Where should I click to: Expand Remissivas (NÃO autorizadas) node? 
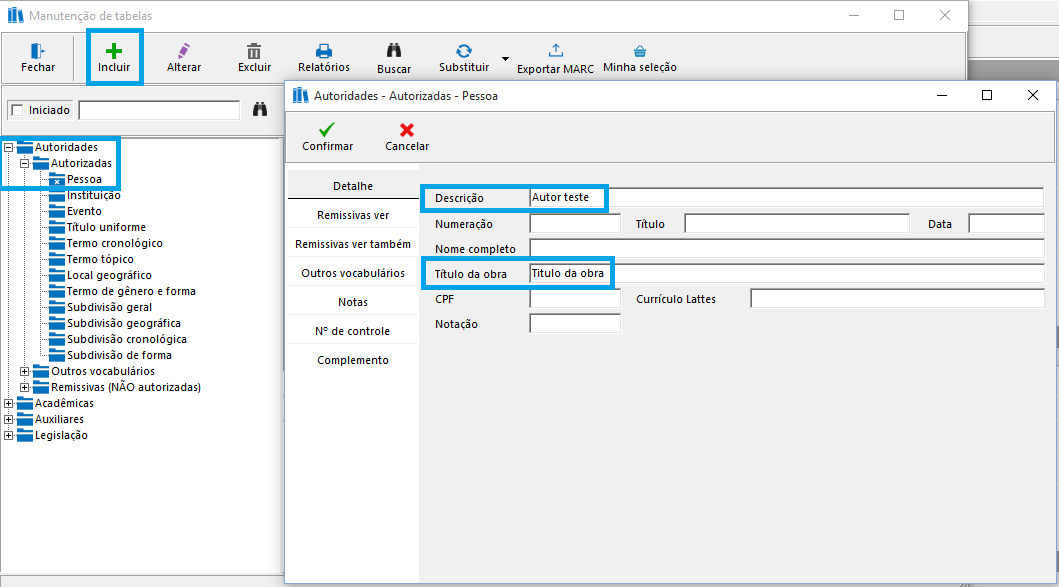tap(24, 388)
